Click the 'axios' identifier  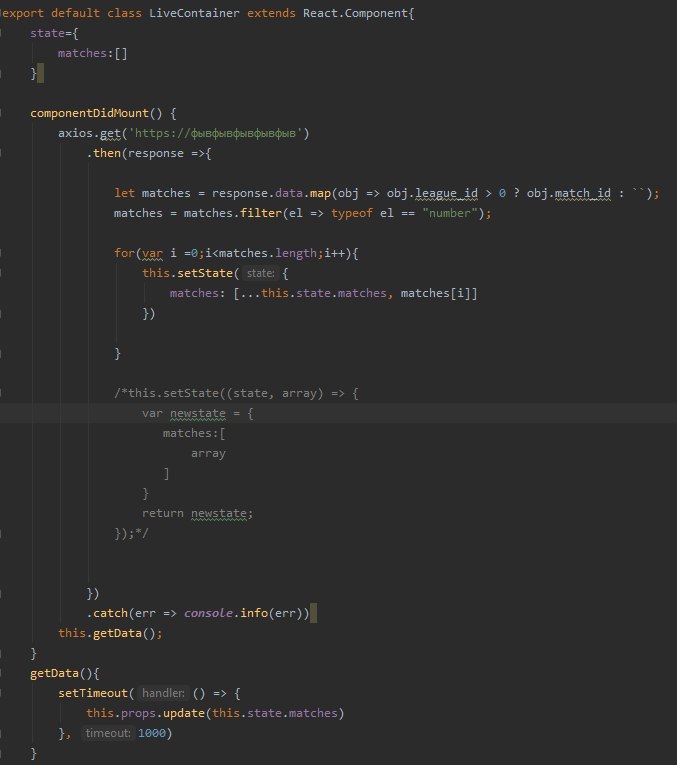pyautogui.click(x=75, y=133)
